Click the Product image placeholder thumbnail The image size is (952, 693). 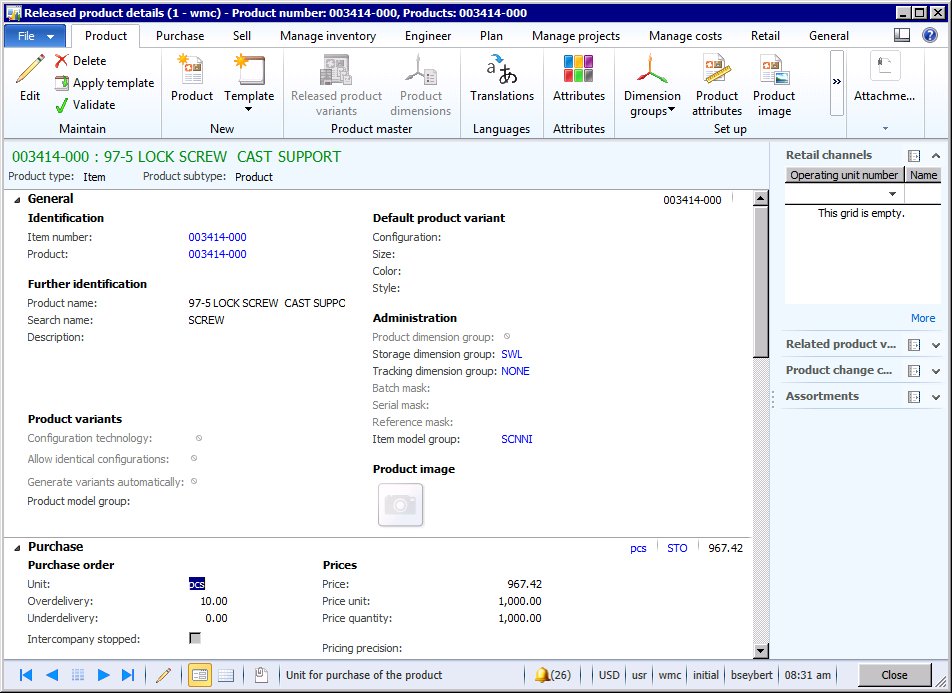pyautogui.click(x=400, y=505)
